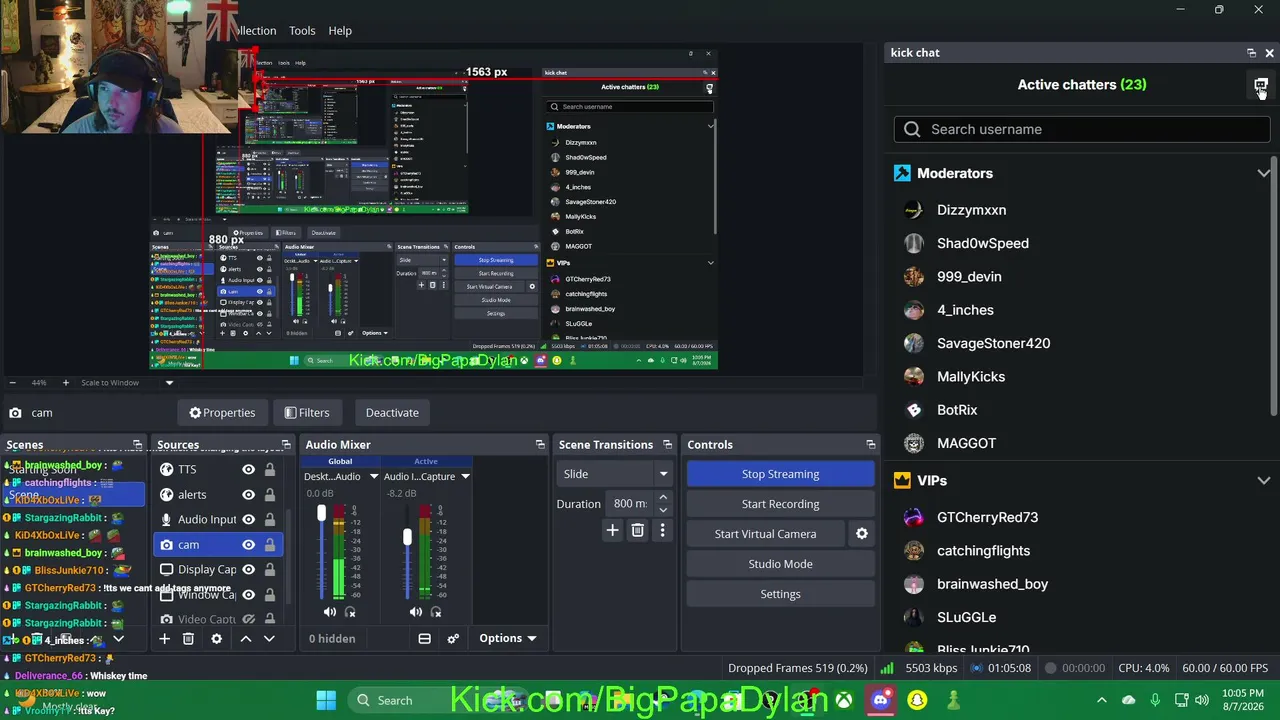1280x720 pixels.
Task: Show hidden system tray icons
Action: pos(1102,700)
